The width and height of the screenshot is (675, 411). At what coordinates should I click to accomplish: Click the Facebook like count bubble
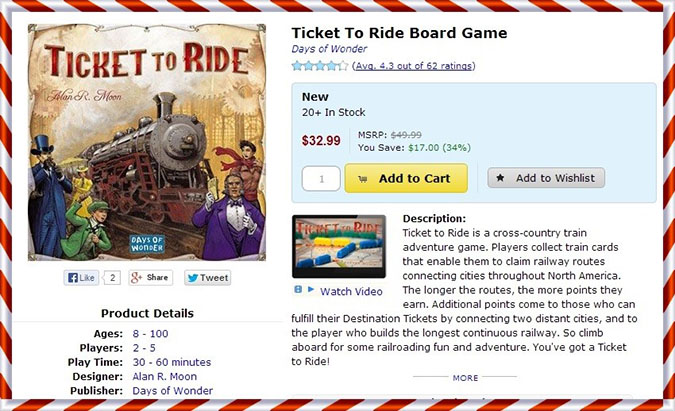(113, 277)
